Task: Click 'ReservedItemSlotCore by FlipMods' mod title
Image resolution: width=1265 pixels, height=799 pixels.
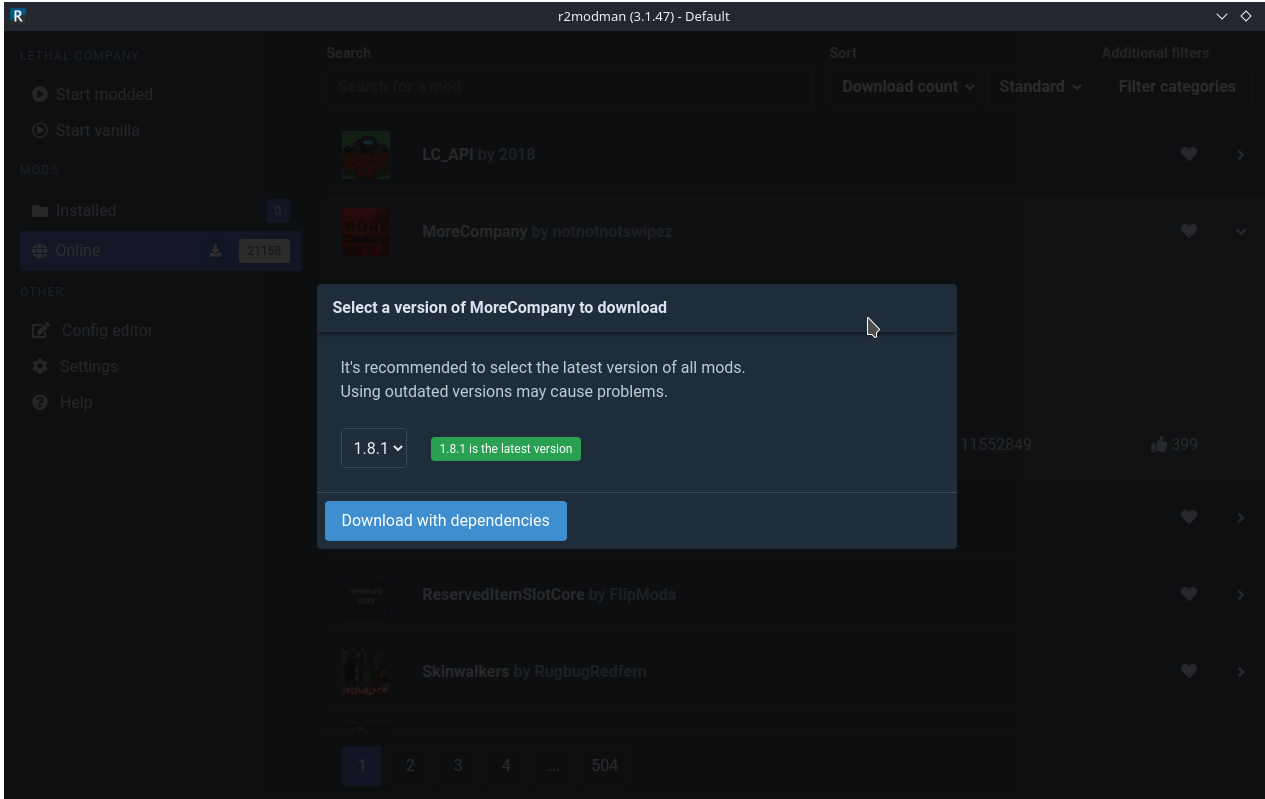Action: [549, 595]
